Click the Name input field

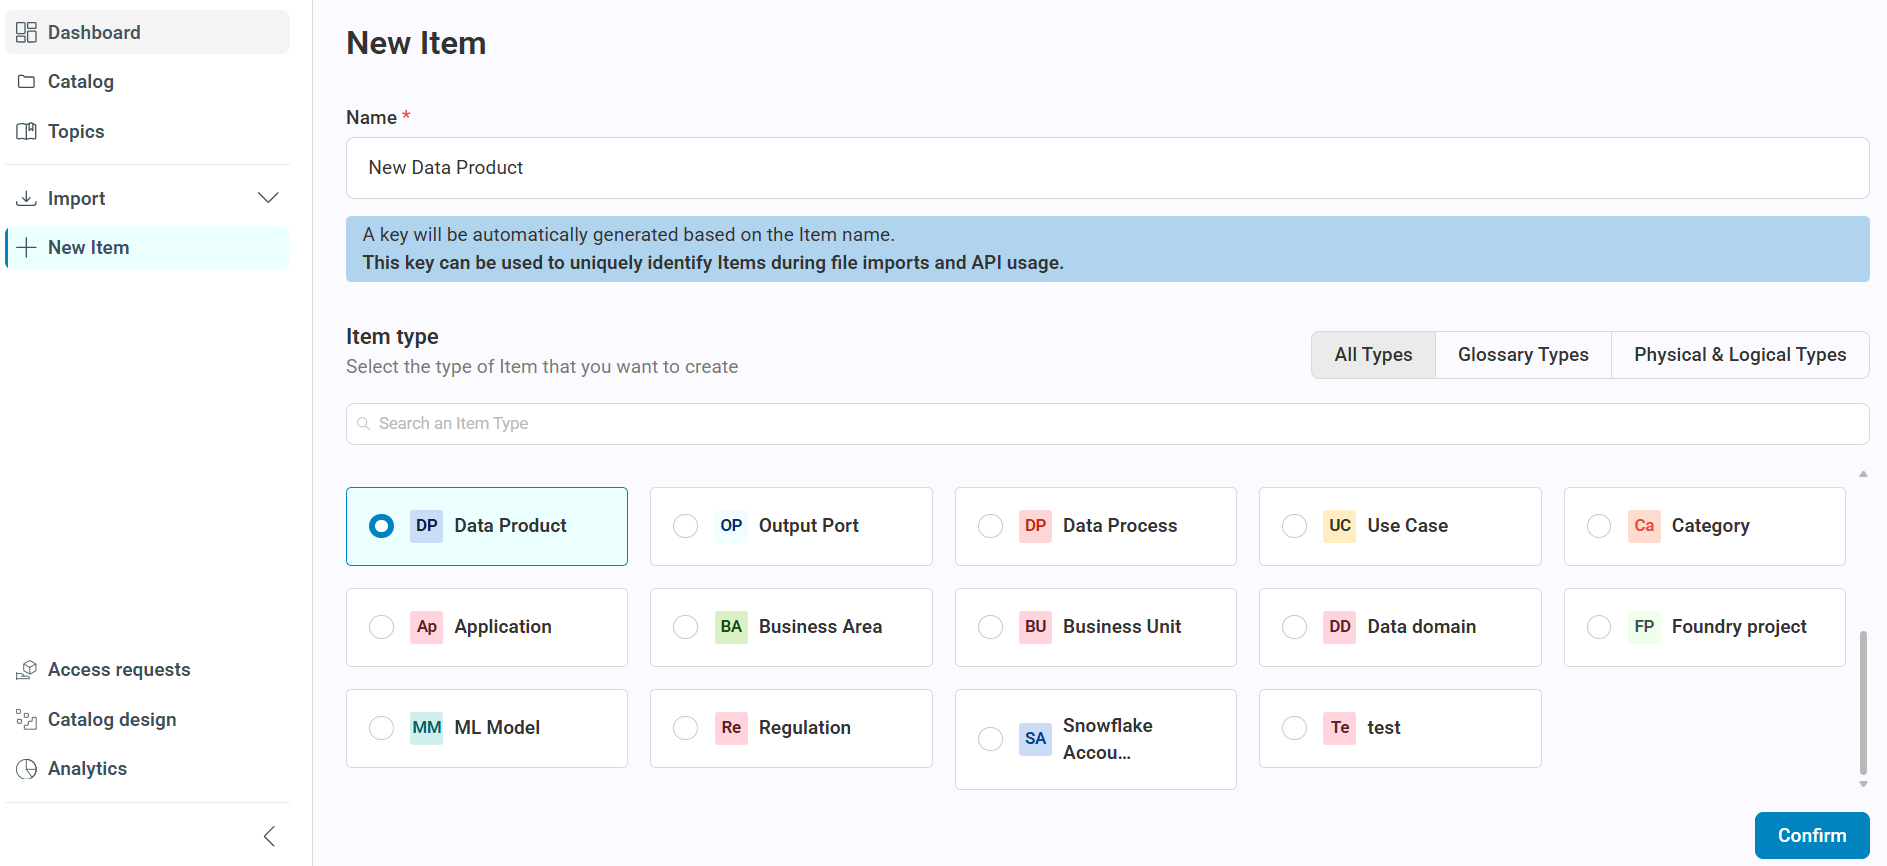[1107, 168]
